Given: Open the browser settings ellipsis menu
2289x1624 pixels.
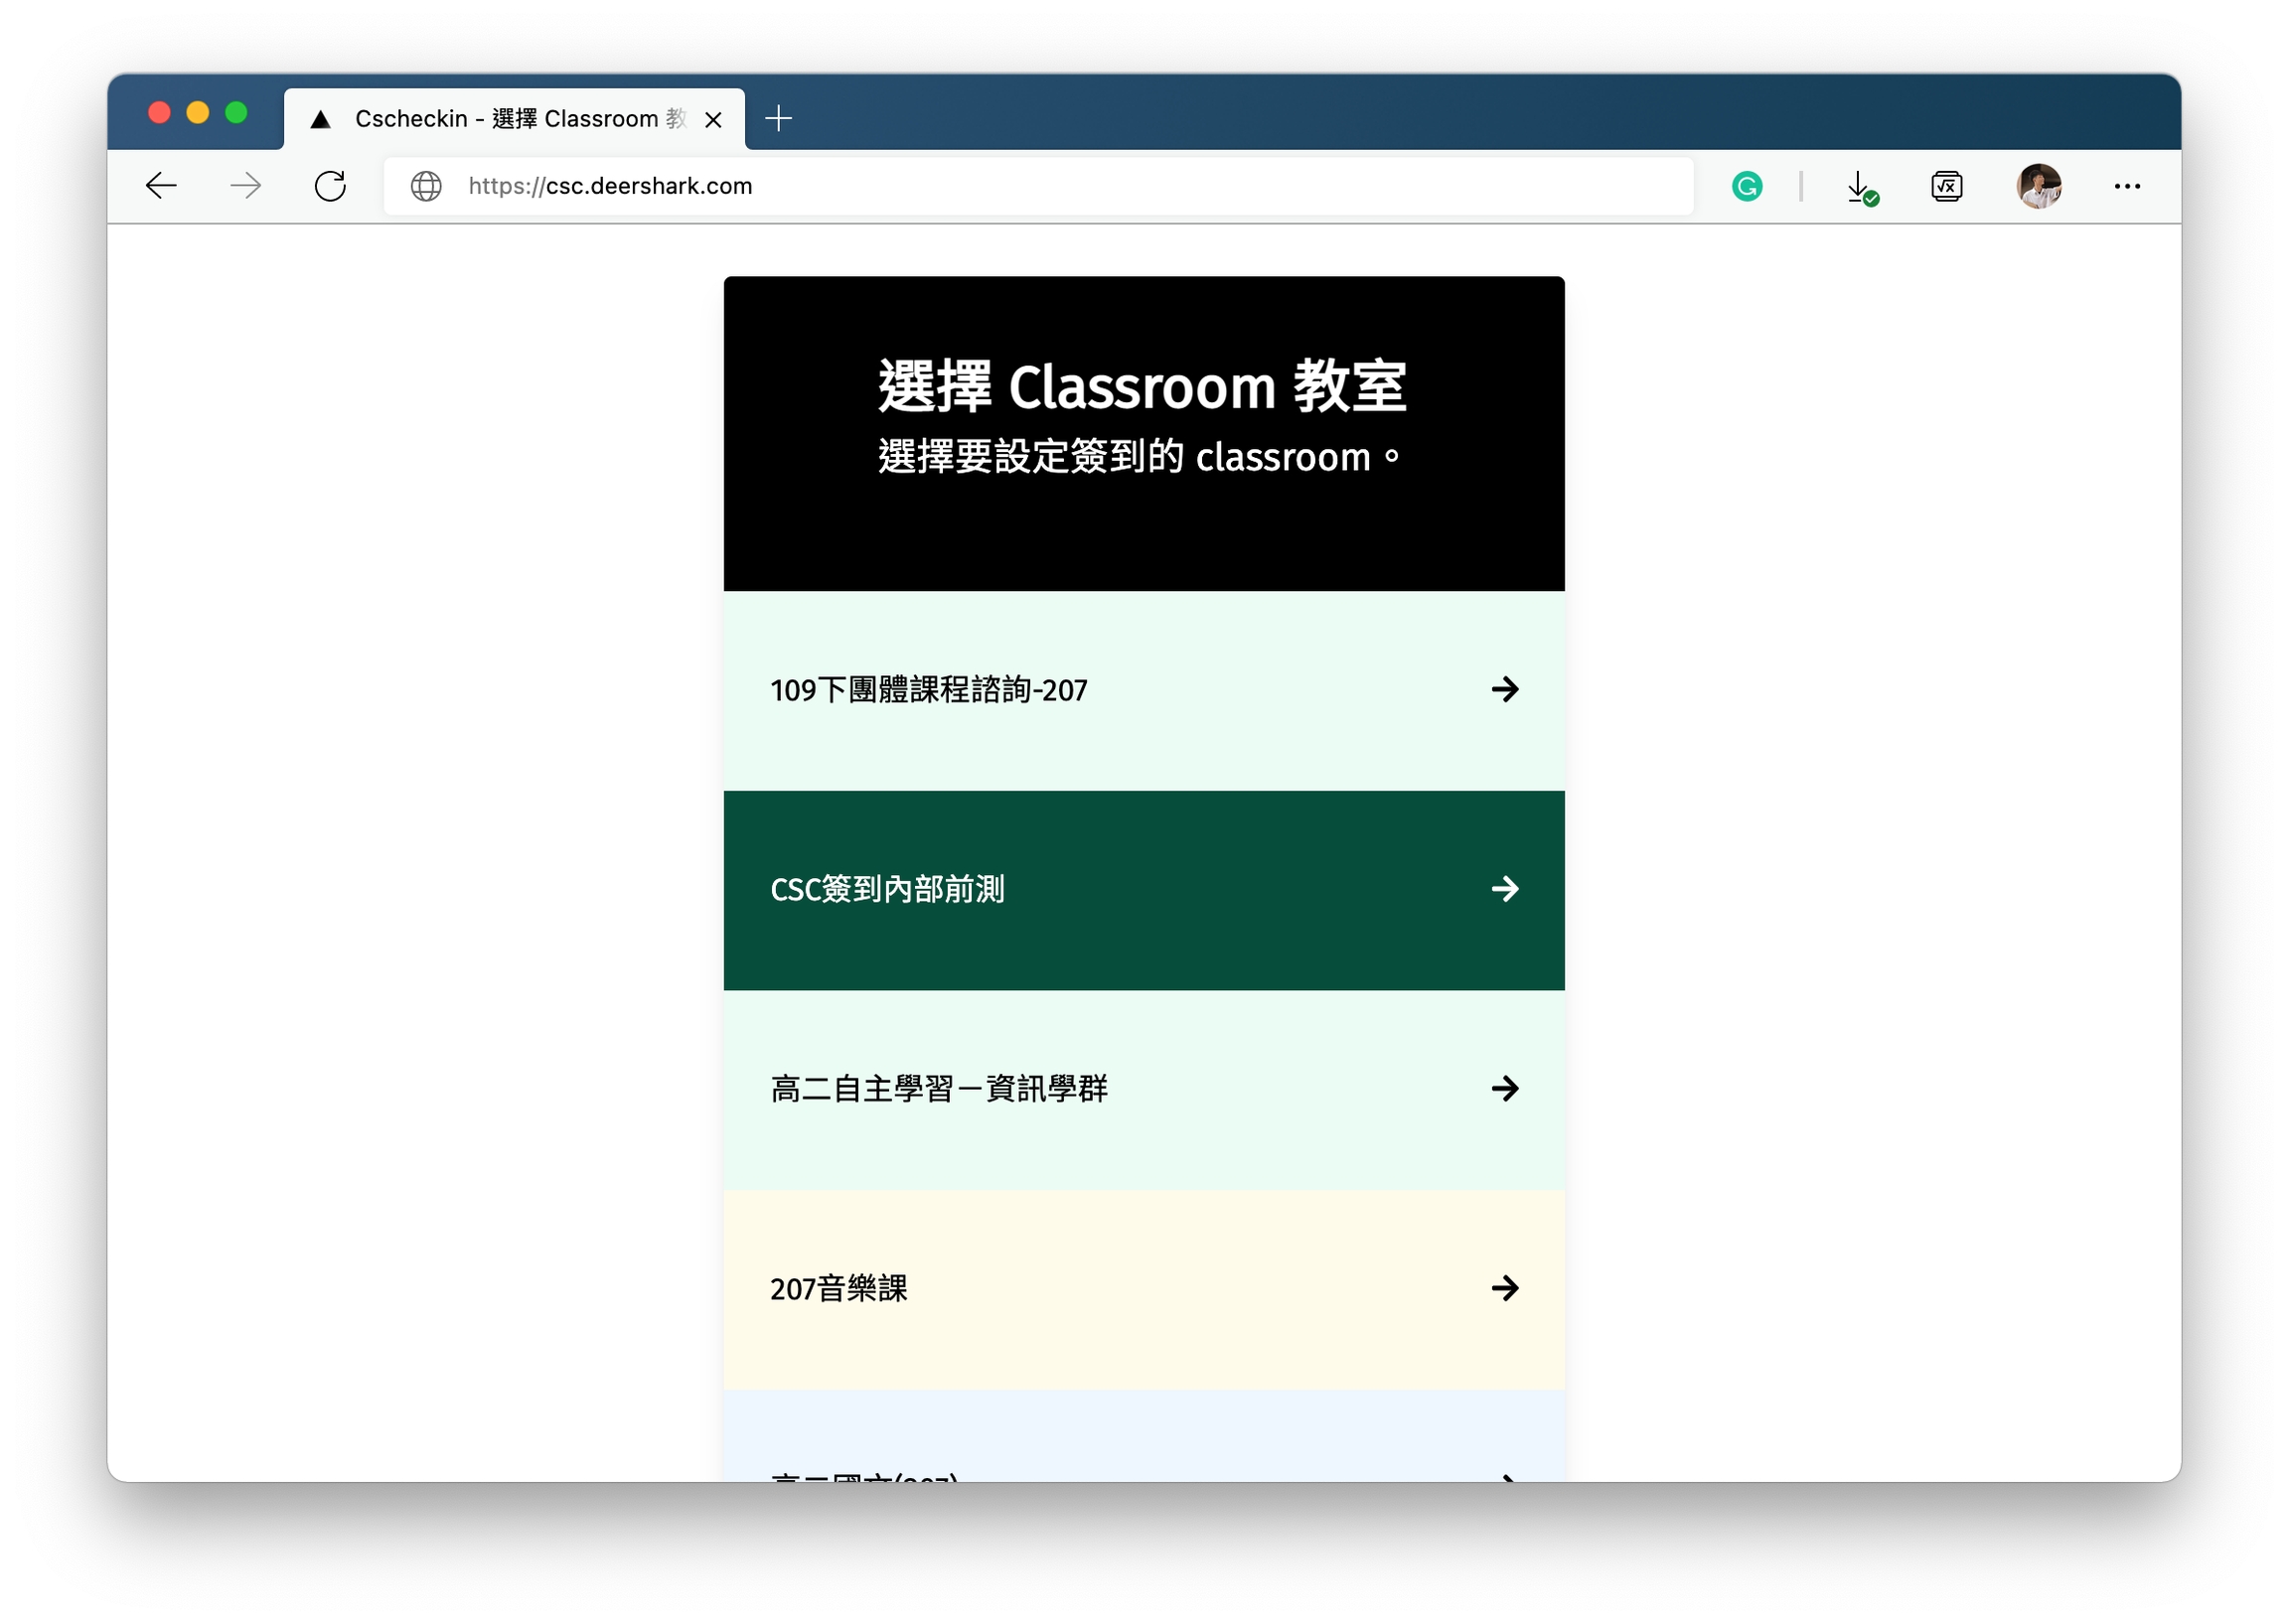Looking at the screenshot, I should (2126, 186).
